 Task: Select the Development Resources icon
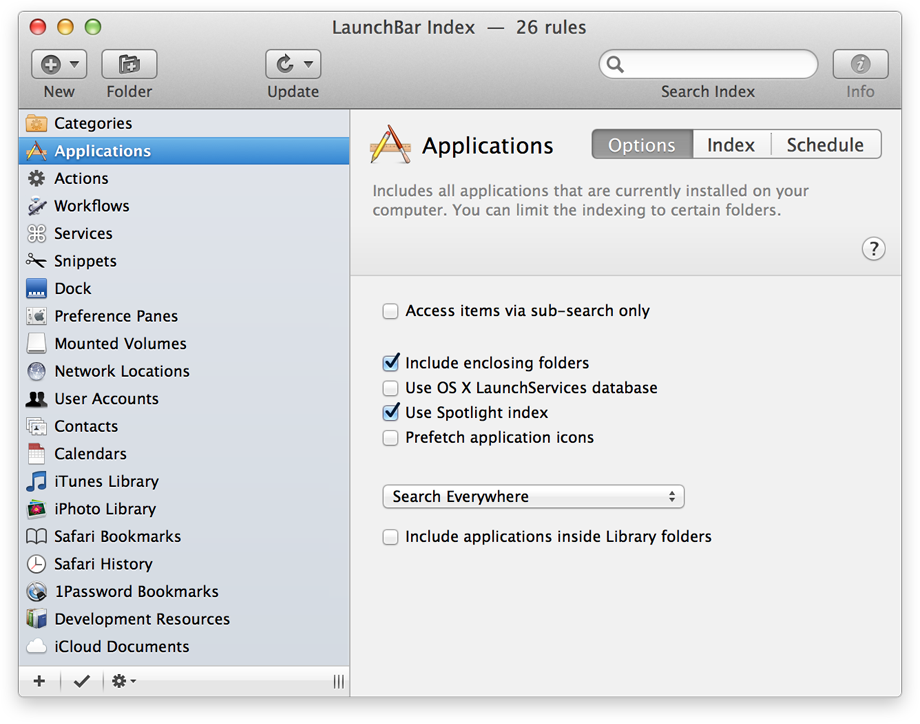36,618
